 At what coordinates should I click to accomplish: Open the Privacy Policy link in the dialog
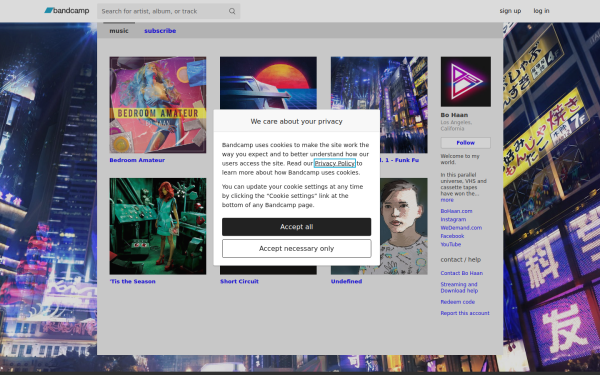click(335, 163)
